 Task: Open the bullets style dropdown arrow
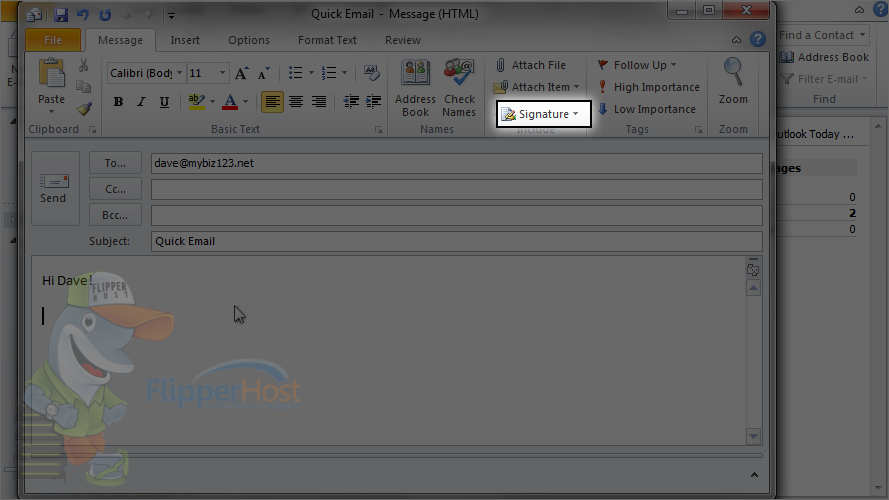point(311,73)
